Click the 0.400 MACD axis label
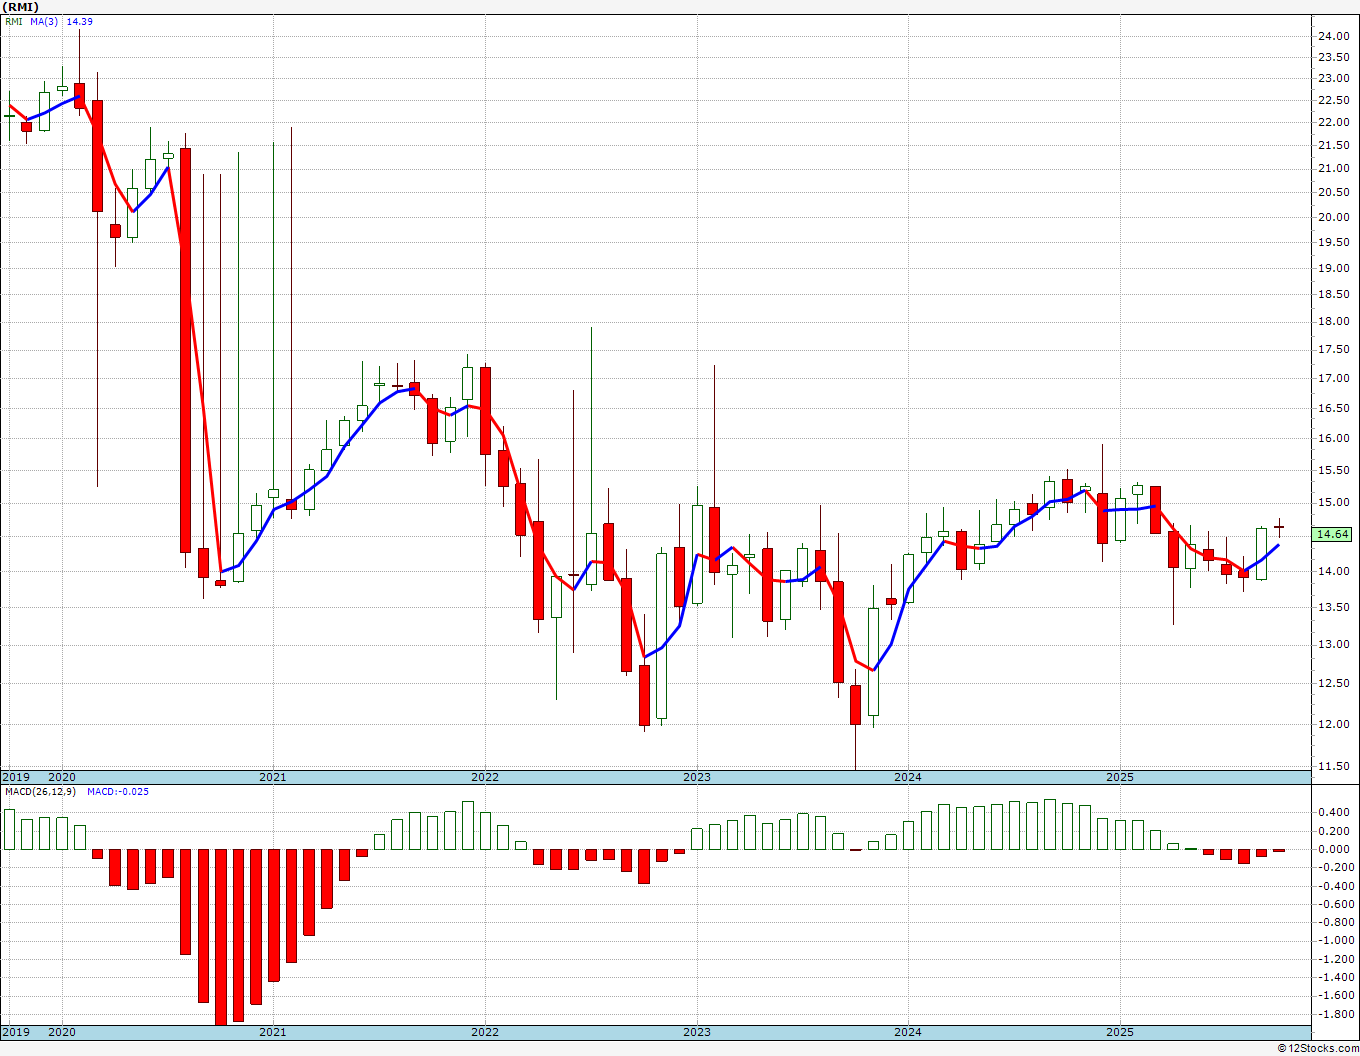The image size is (1360, 1056). (1336, 812)
